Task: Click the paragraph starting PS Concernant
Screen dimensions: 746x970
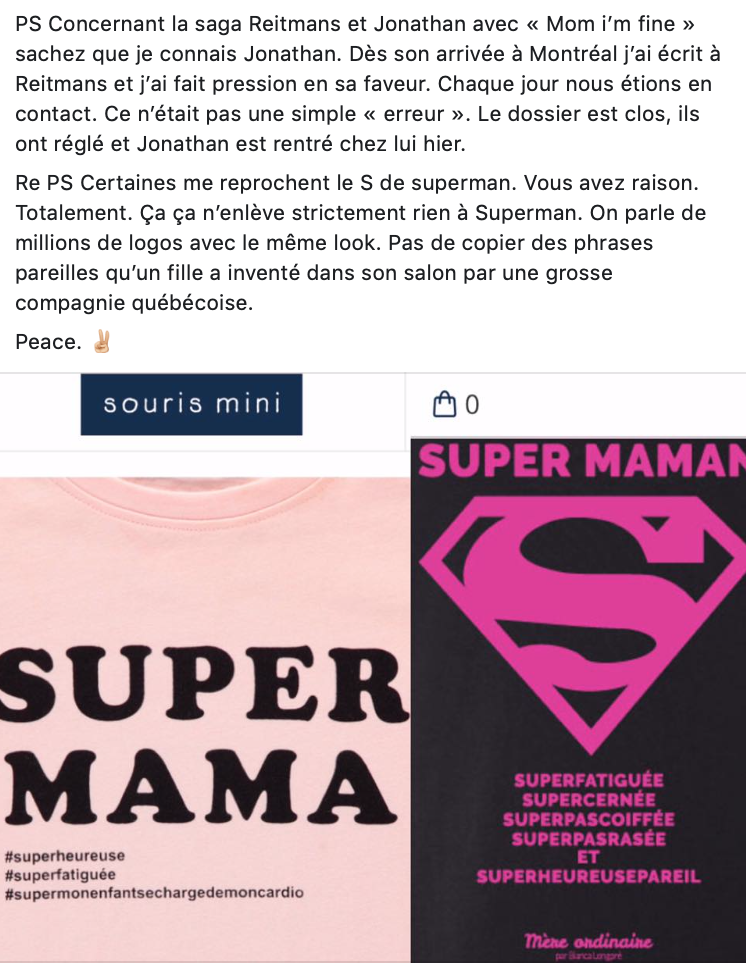Action: [367, 84]
